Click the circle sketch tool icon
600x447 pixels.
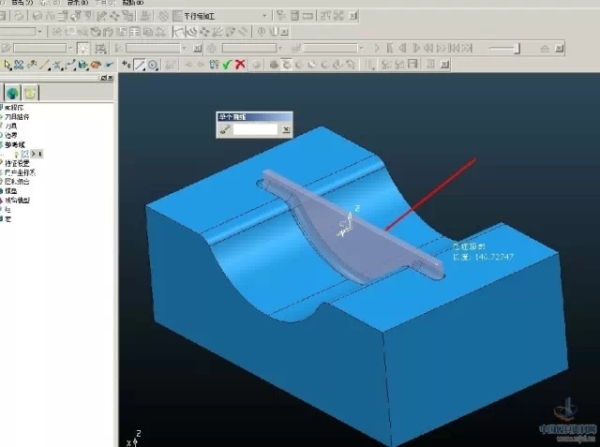point(154,65)
